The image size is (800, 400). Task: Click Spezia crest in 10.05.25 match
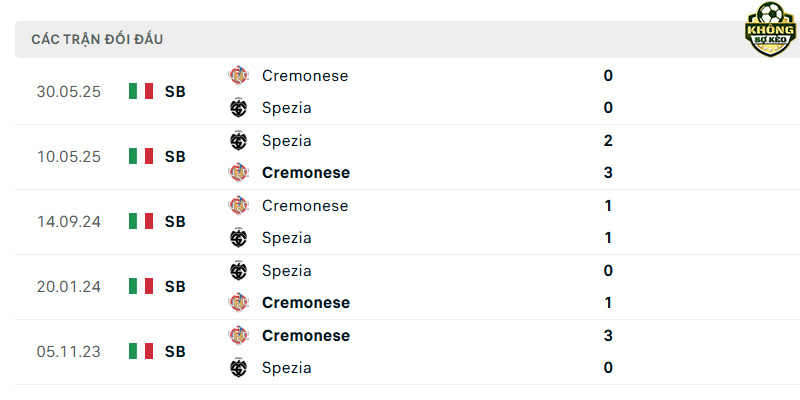coord(238,140)
